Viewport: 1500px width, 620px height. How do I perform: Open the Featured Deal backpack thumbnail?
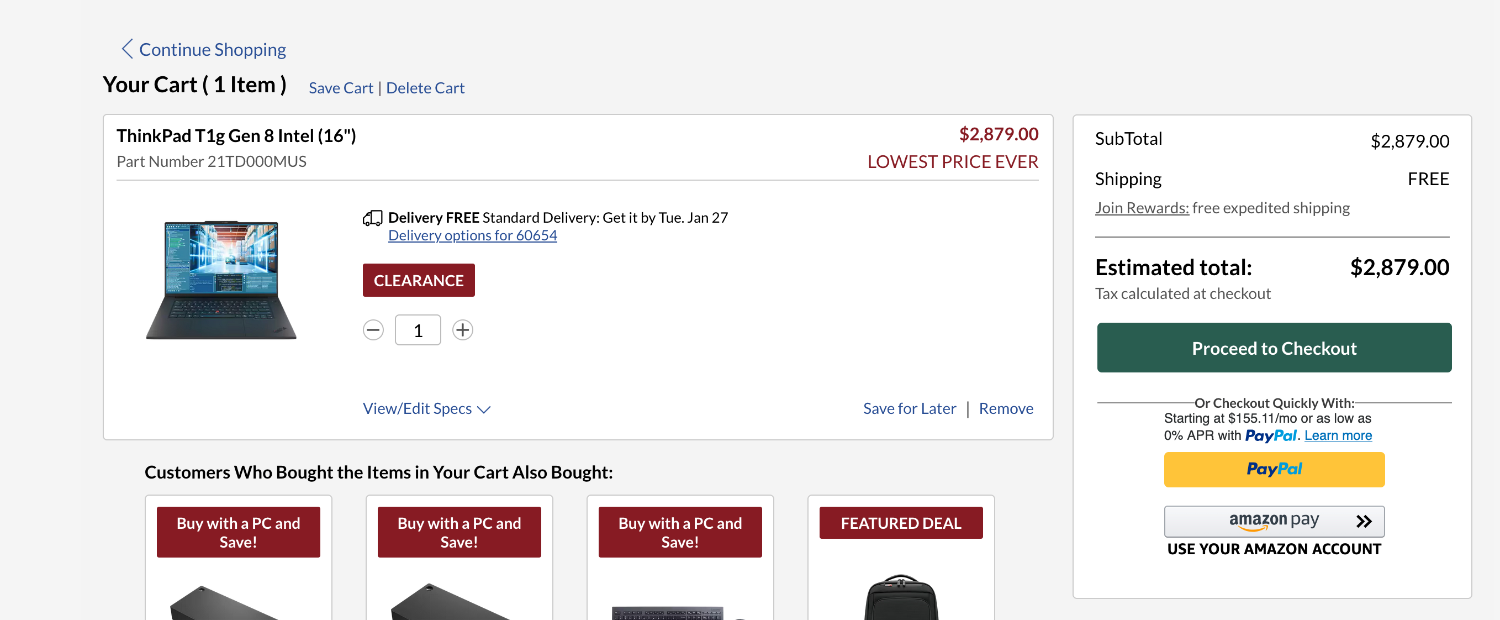pyautogui.click(x=901, y=597)
